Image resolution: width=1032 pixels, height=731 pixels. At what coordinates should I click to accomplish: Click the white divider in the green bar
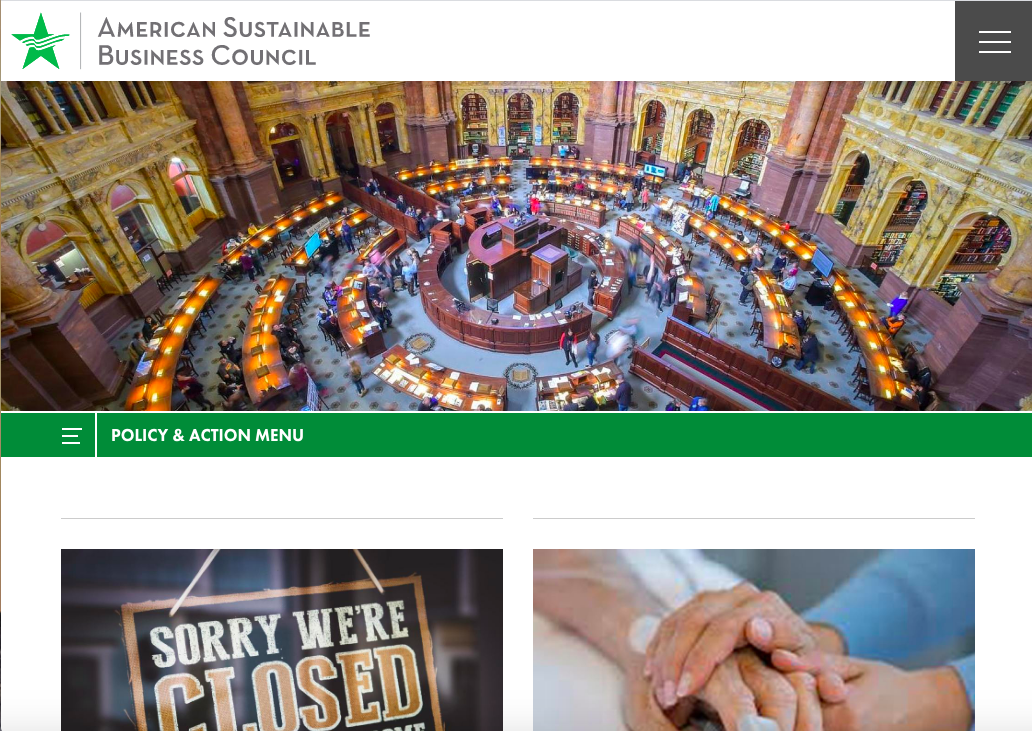tap(96, 435)
